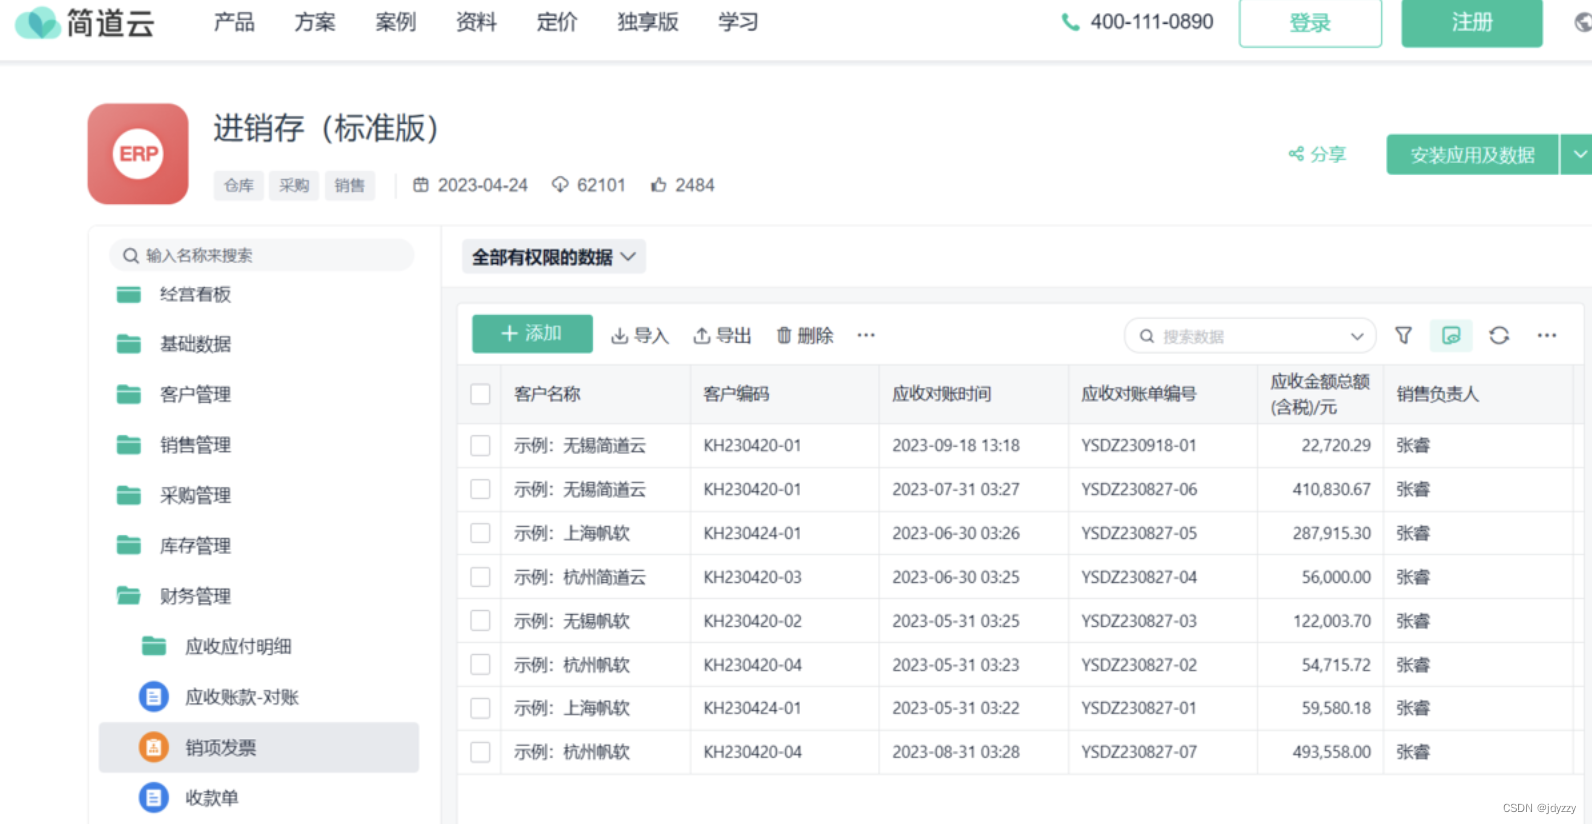Check the row with YSDZ230827-04
Image resolution: width=1592 pixels, height=824 pixels.
click(480, 577)
